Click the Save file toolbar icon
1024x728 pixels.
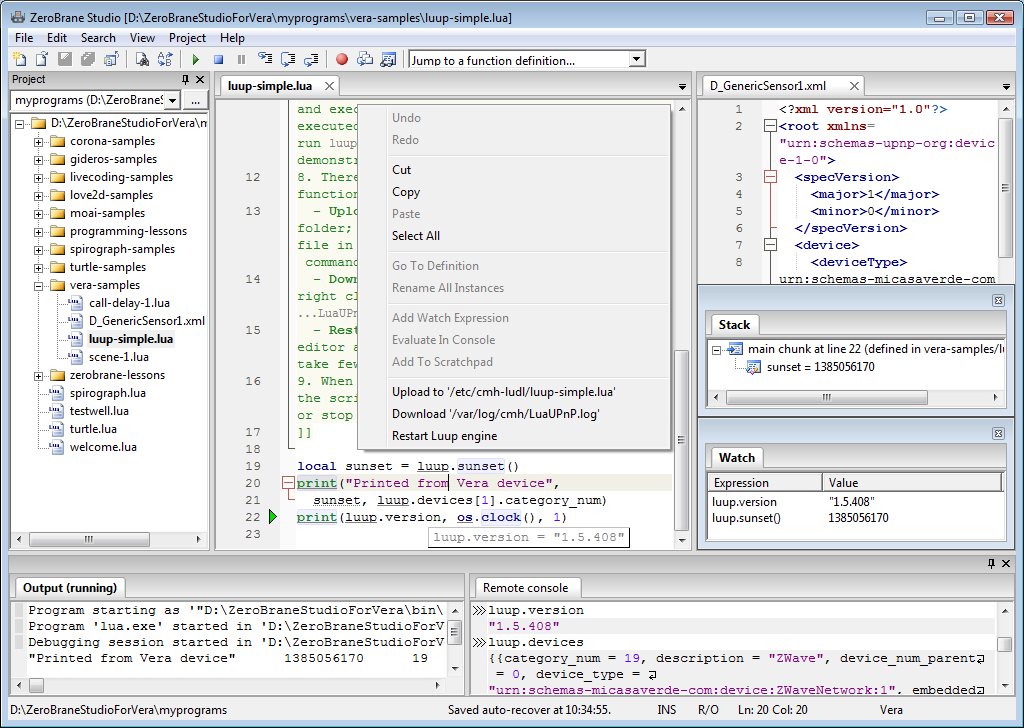(65, 59)
